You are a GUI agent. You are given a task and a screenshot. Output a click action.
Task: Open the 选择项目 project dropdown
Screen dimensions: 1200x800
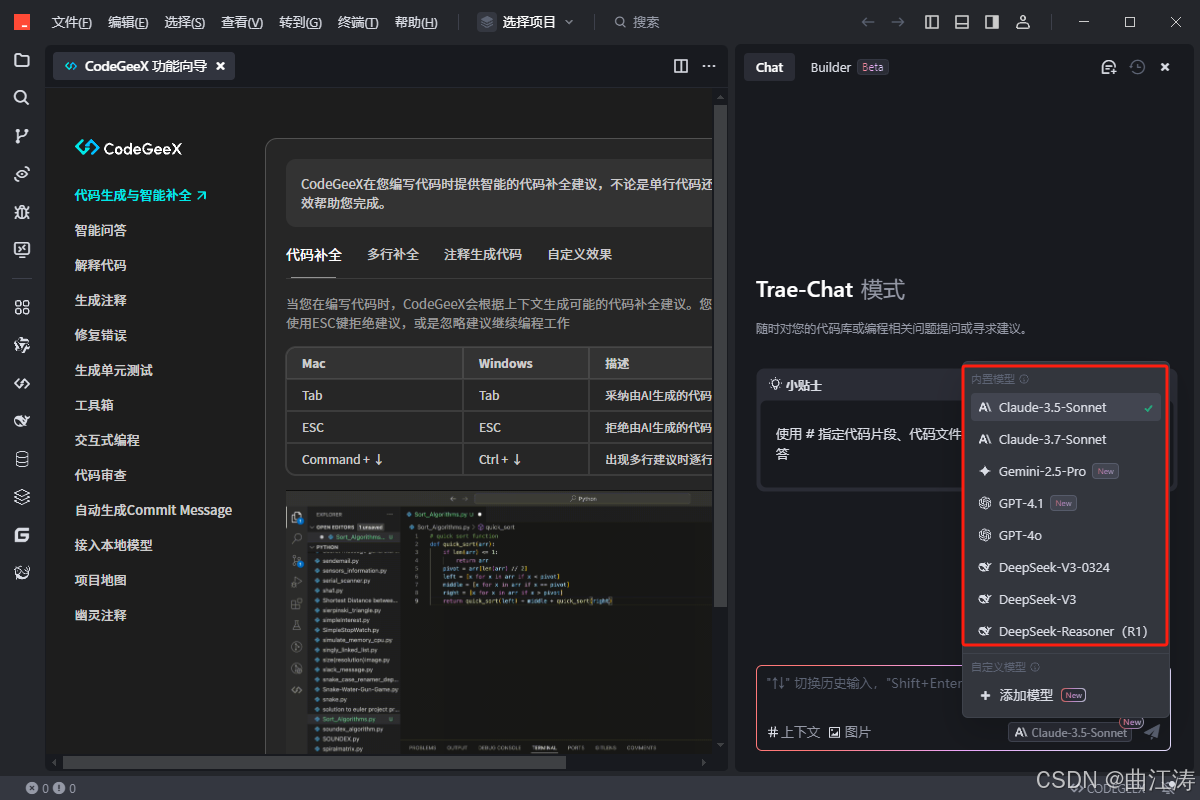(x=526, y=22)
